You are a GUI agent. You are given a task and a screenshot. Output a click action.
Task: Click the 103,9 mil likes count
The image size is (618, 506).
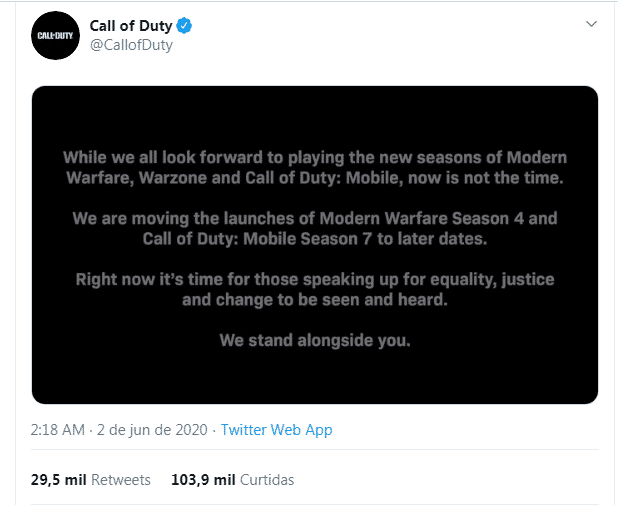204,480
